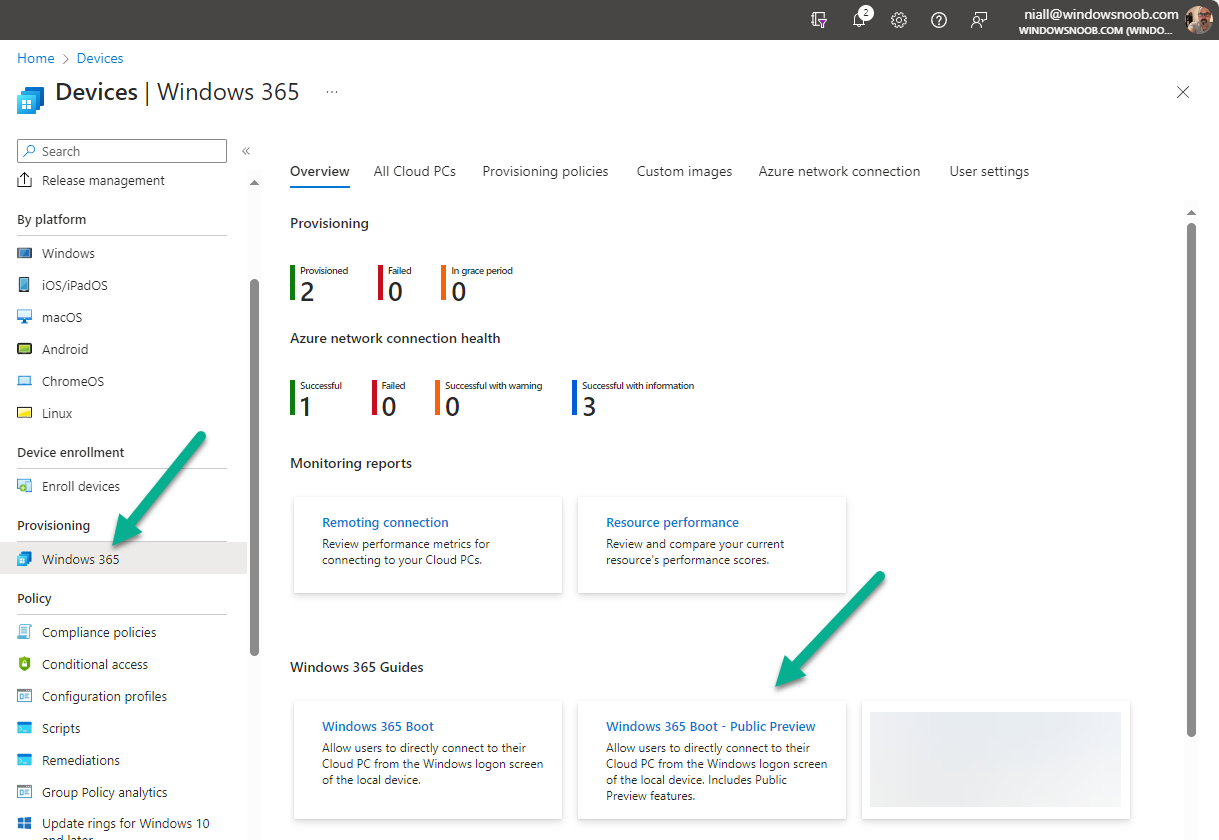This screenshot has height=840, width=1219.
Task: Open the Provisioning policies tab
Action: 545,171
